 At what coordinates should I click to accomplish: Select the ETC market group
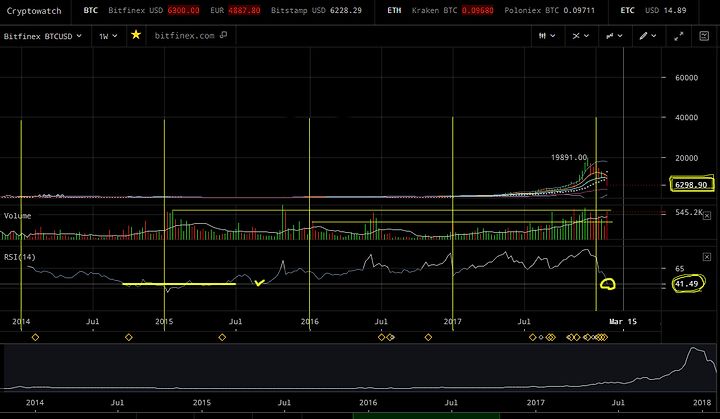(627, 10)
